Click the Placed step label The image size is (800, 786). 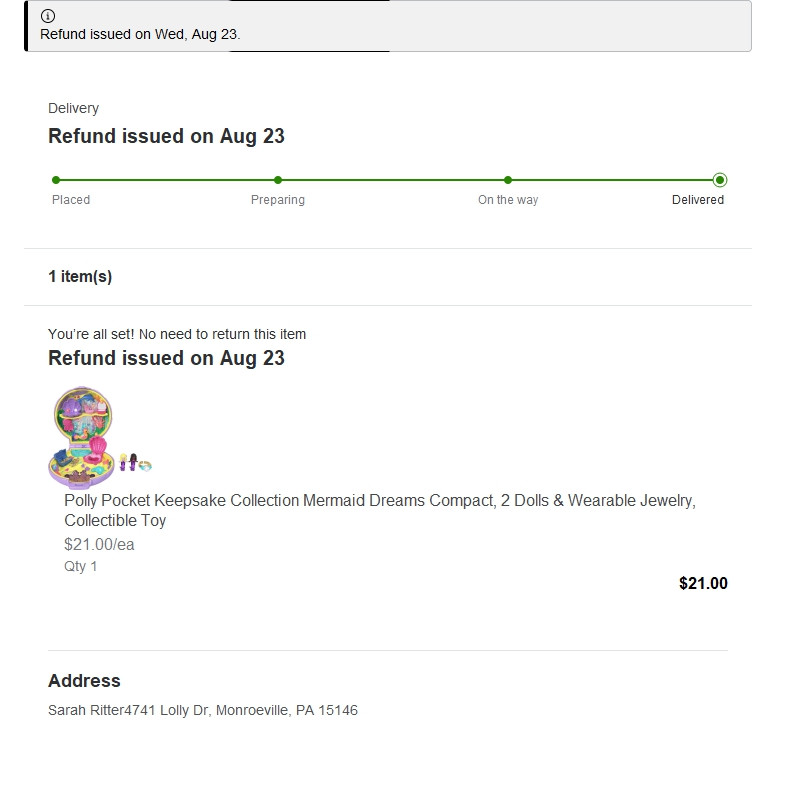(71, 200)
